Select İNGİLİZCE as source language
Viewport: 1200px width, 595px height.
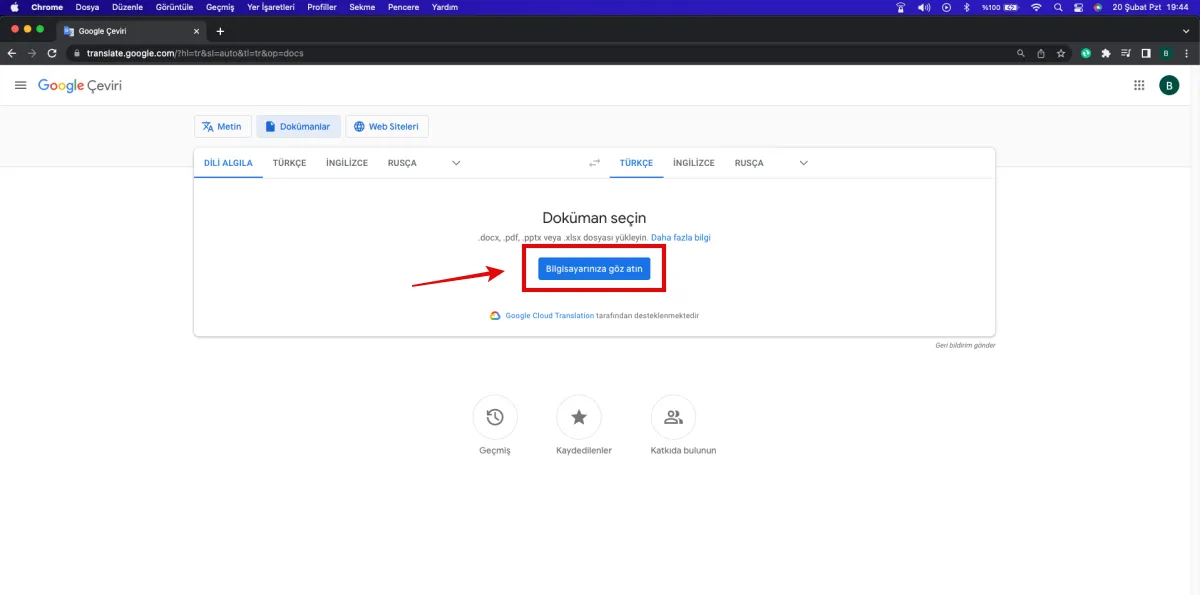(346, 163)
